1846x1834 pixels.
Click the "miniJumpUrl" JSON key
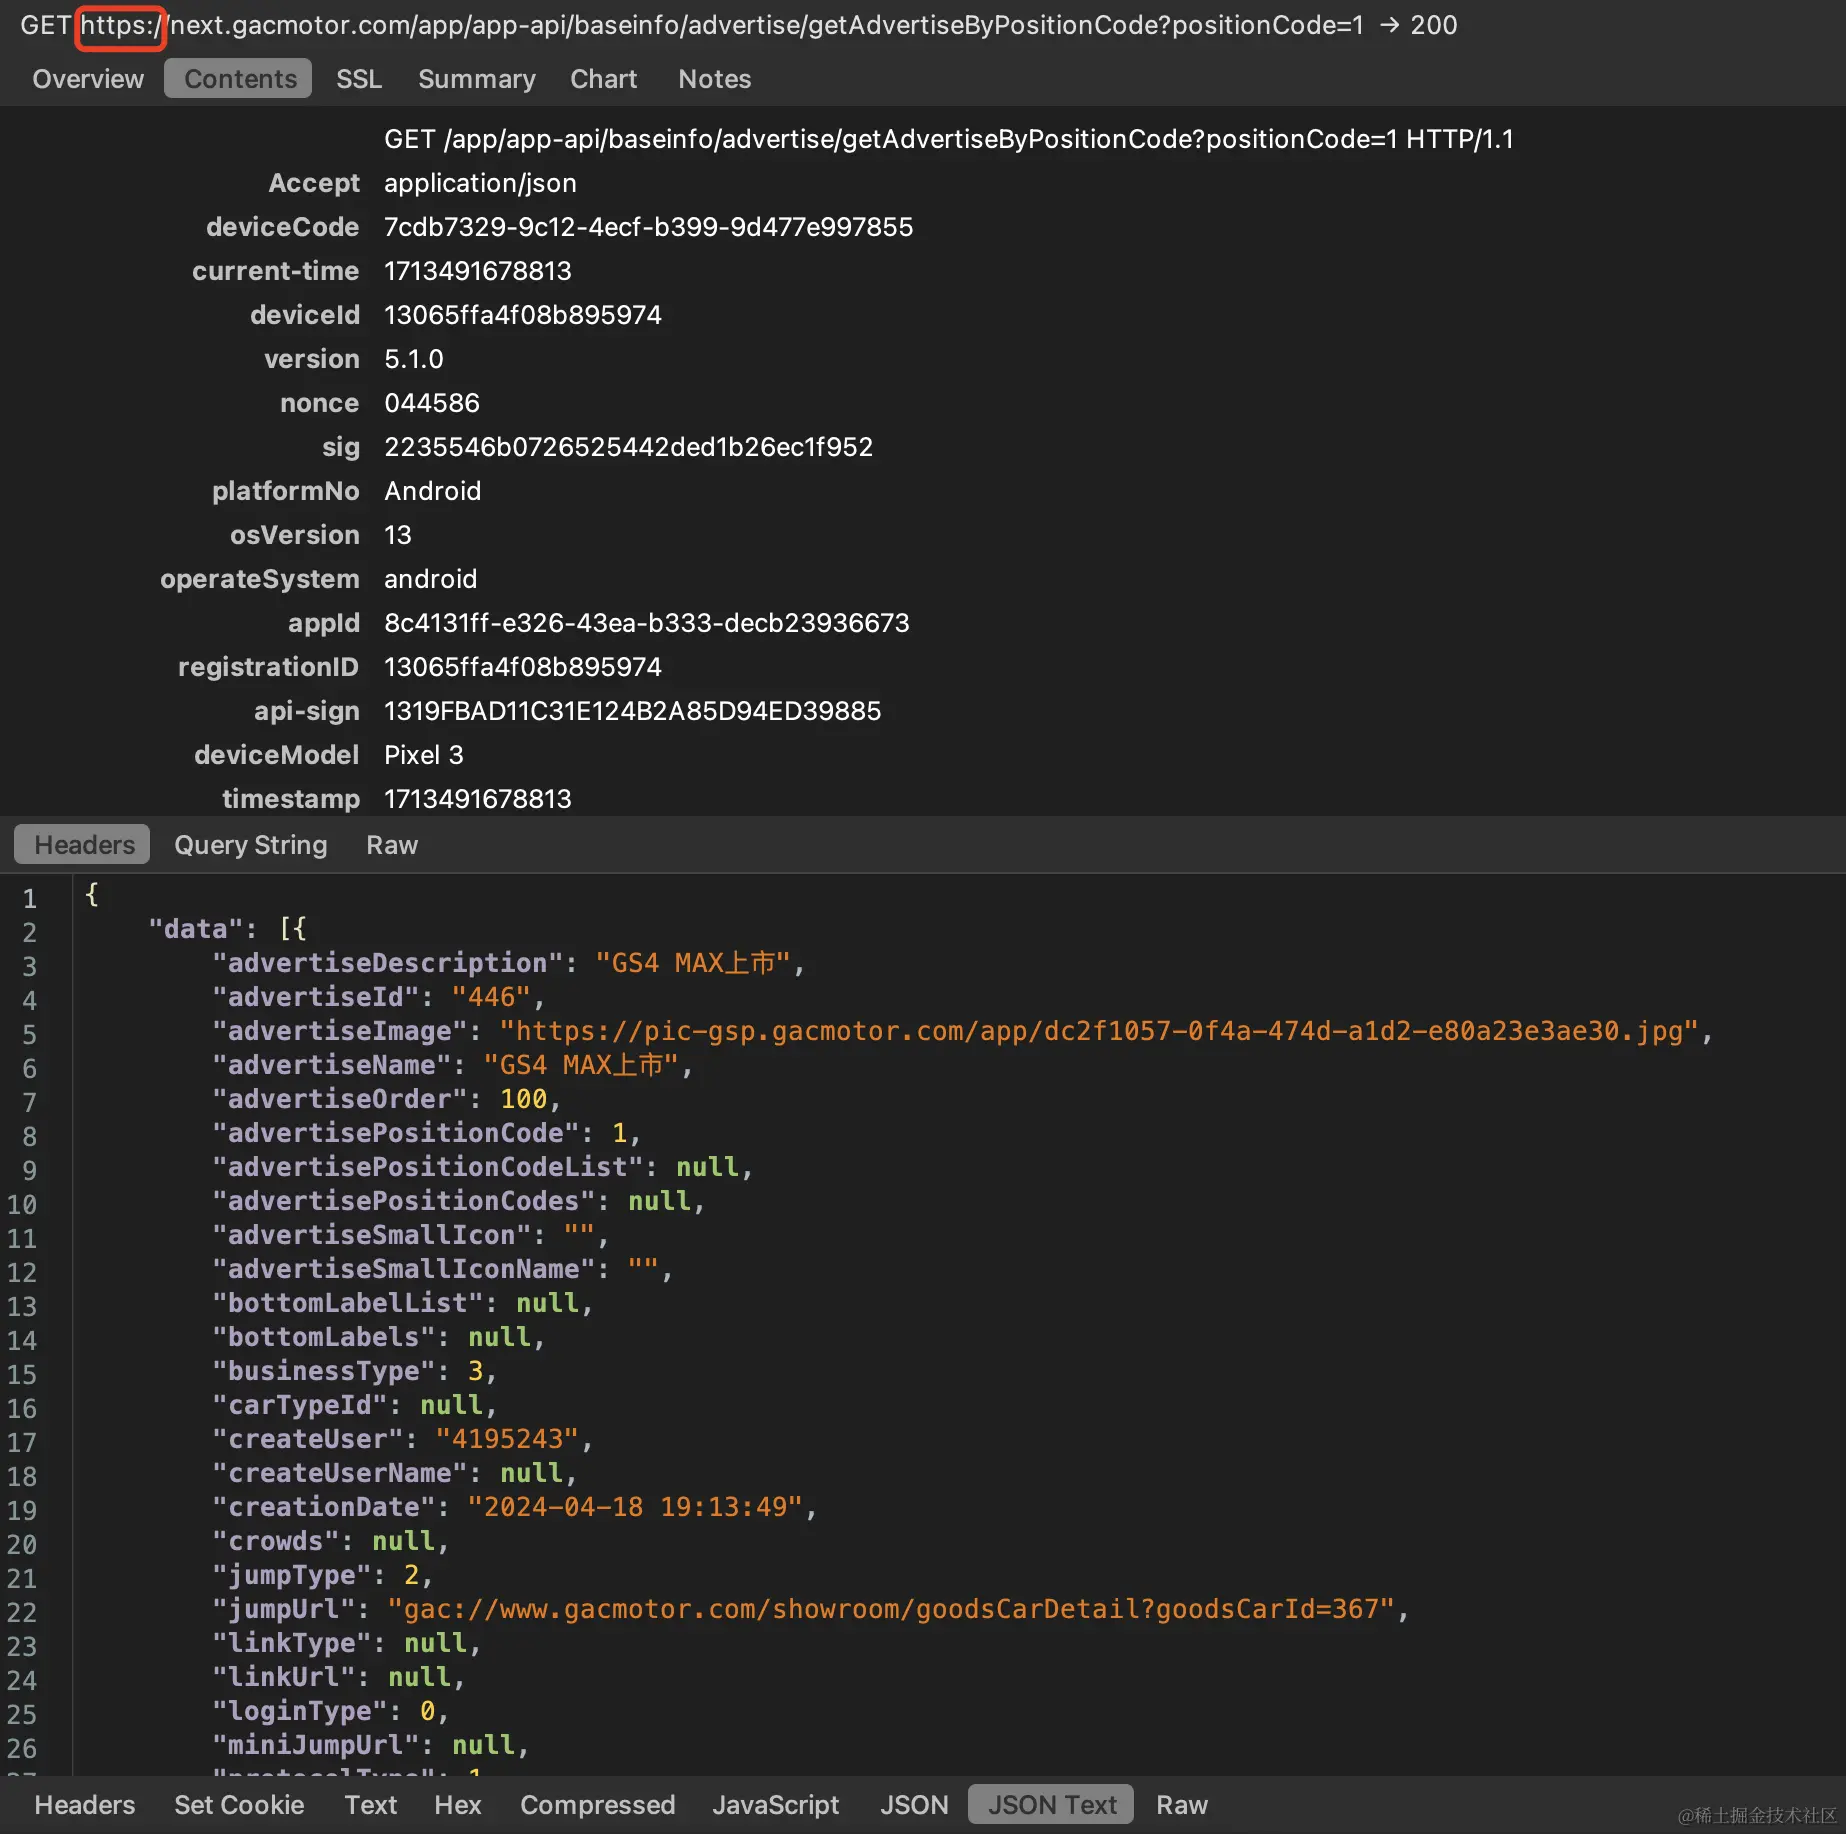[315, 1745]
